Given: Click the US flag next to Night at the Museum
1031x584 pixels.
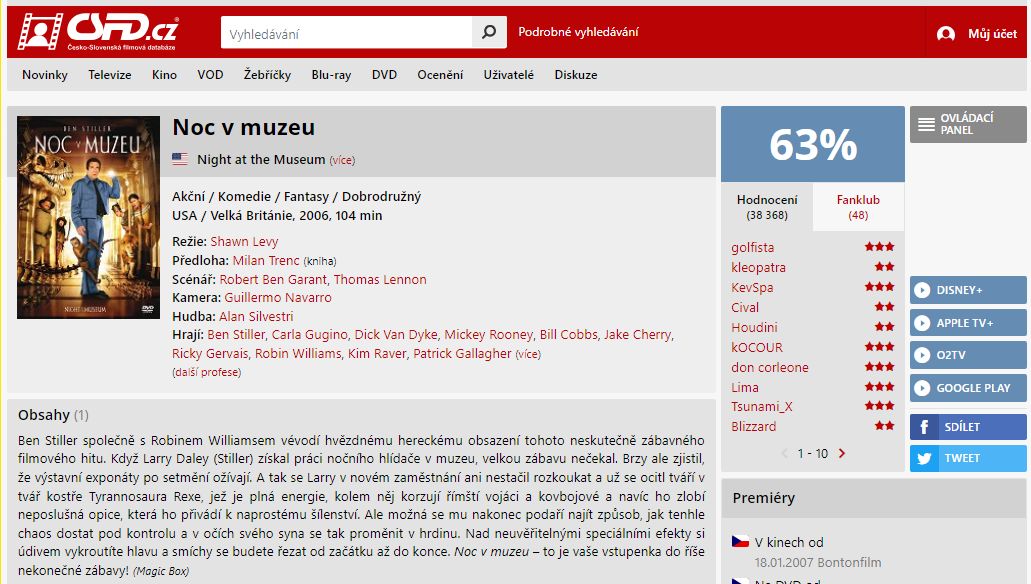Looking at the screenshot, I should (x=180, y=159).
